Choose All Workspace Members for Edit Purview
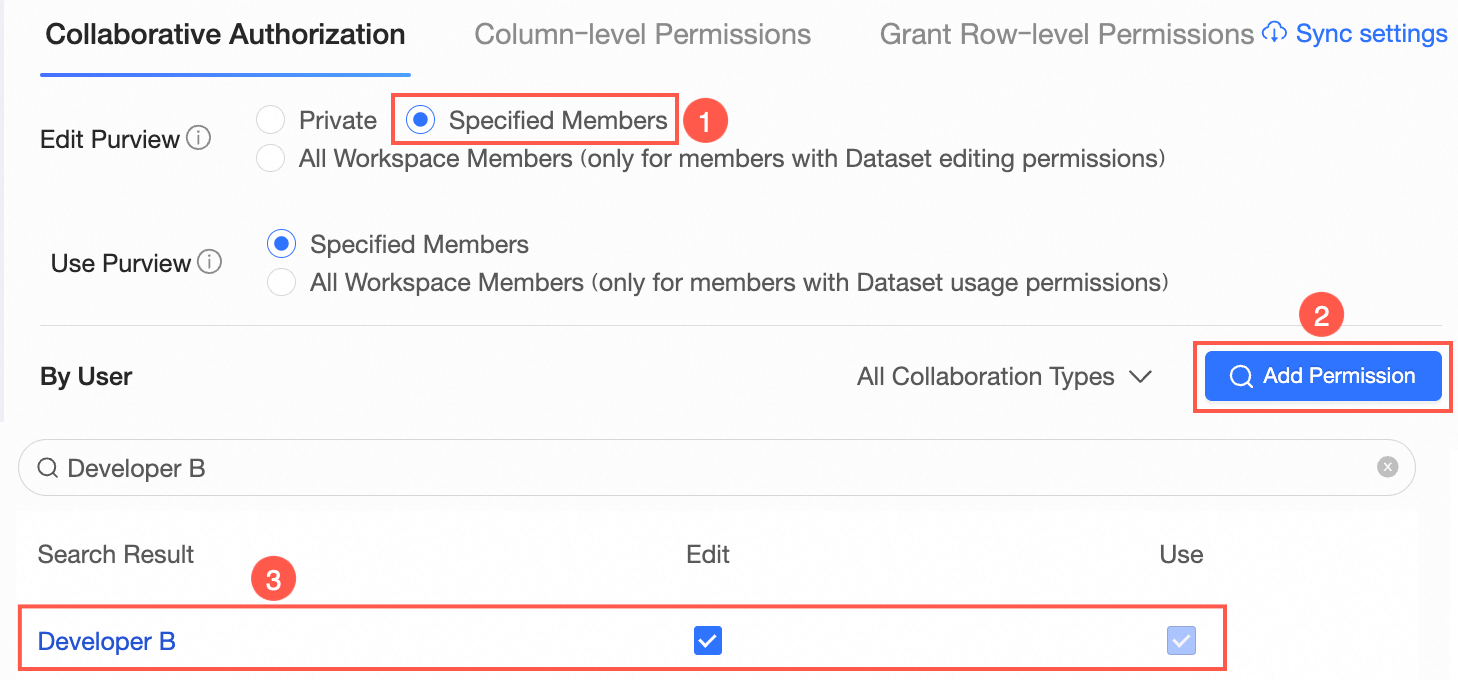Image resolution: width=1458 pixels, height=680 pixels. (271, 158)
